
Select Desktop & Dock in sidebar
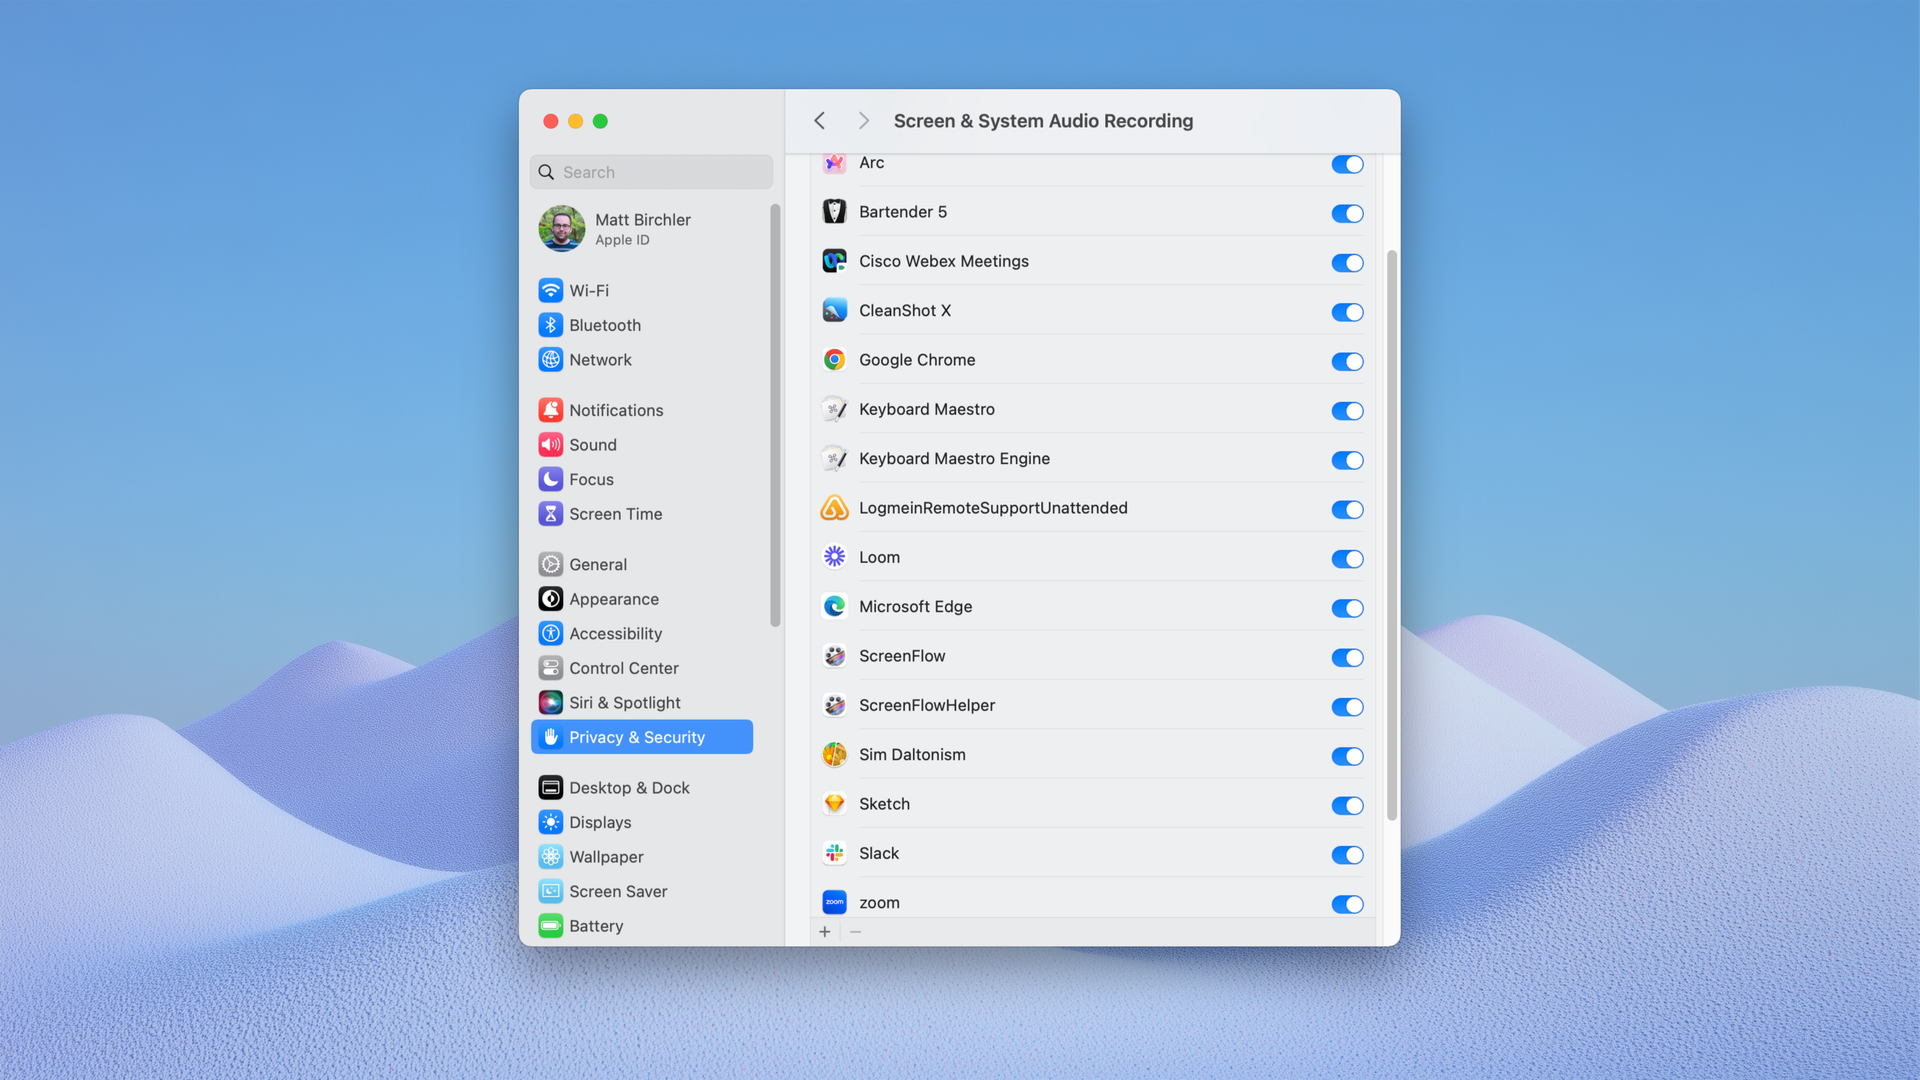pyautogui.click(x=629, y=788)
